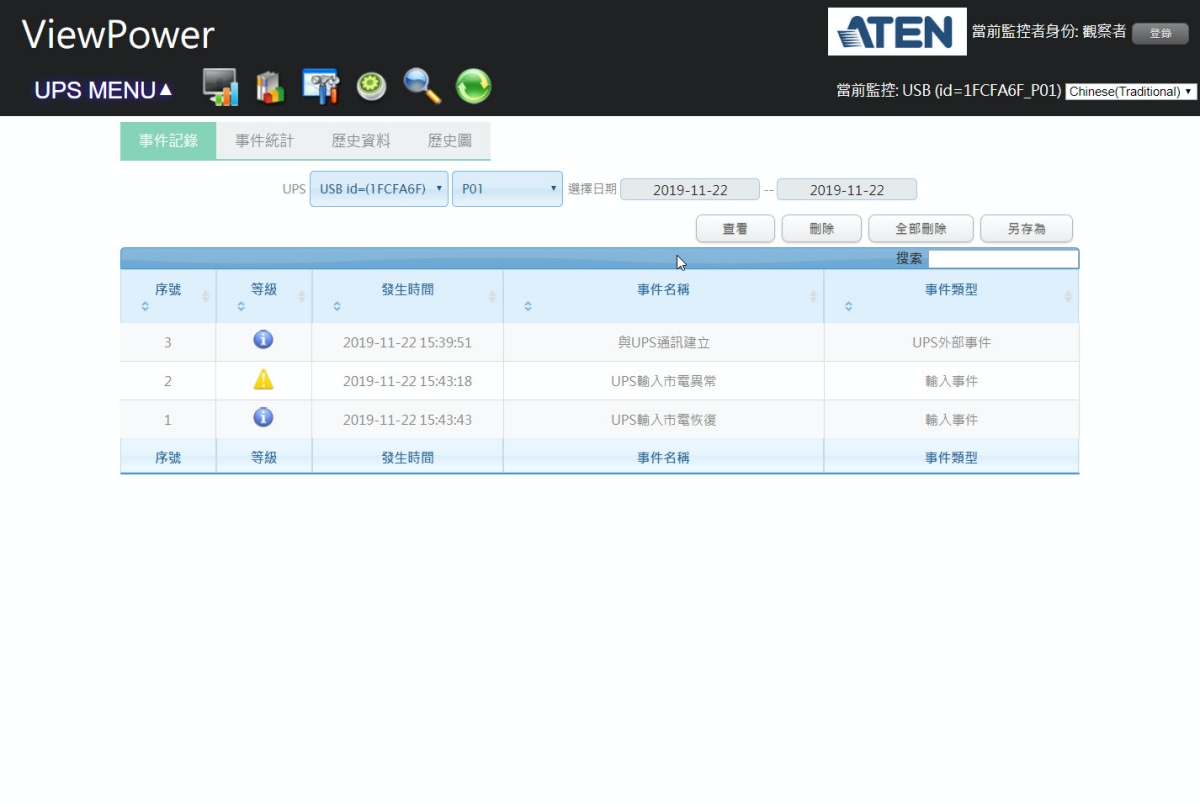Open the window with tools icon

click(x=321, y=87)
